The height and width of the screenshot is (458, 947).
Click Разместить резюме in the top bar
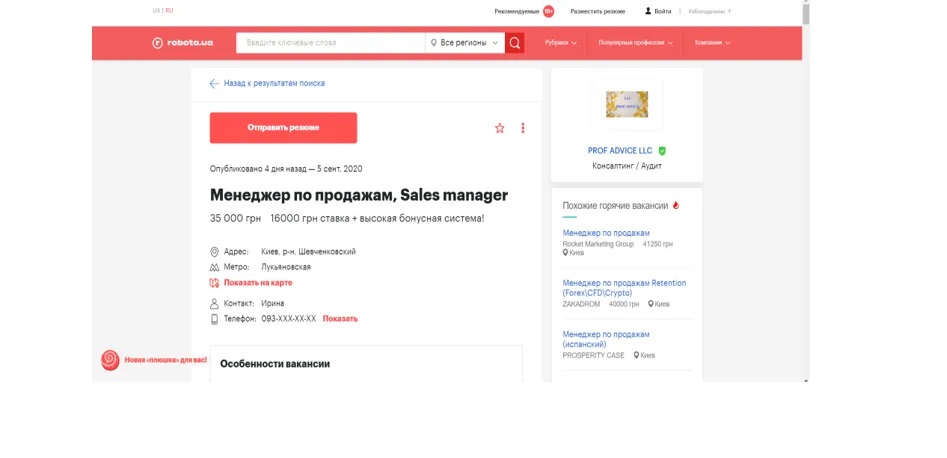(597, 11)
